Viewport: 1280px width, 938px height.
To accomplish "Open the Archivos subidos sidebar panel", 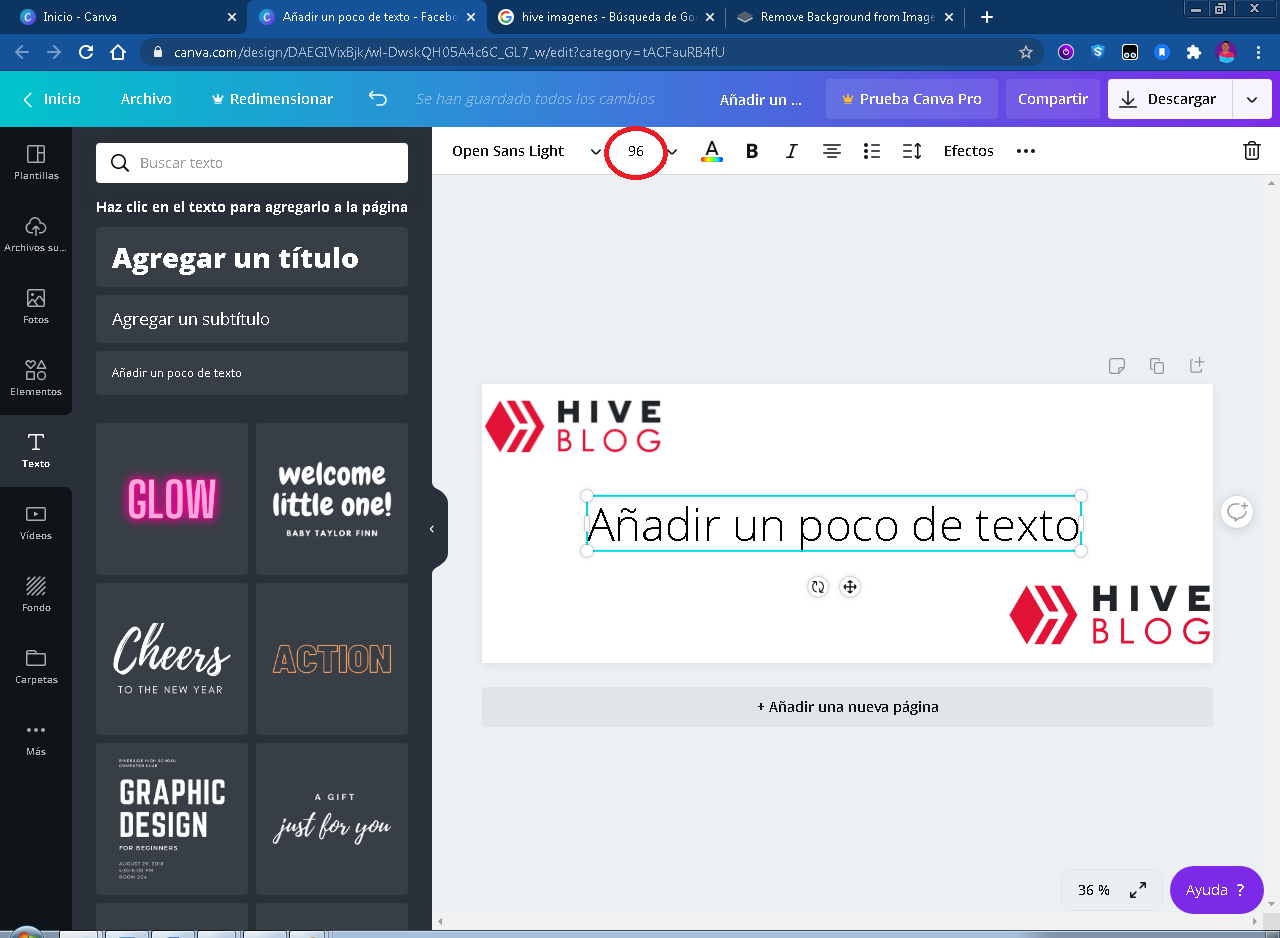I will [36, 235].
